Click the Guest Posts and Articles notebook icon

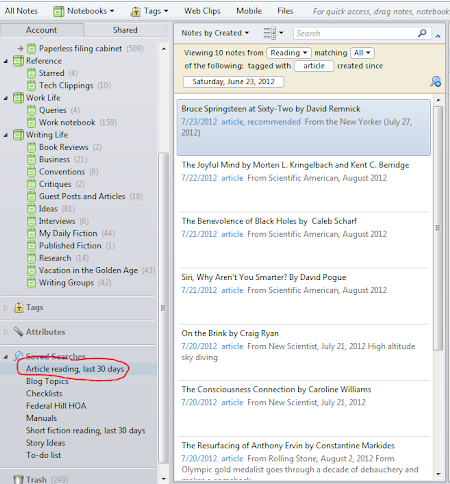[31, 197]
